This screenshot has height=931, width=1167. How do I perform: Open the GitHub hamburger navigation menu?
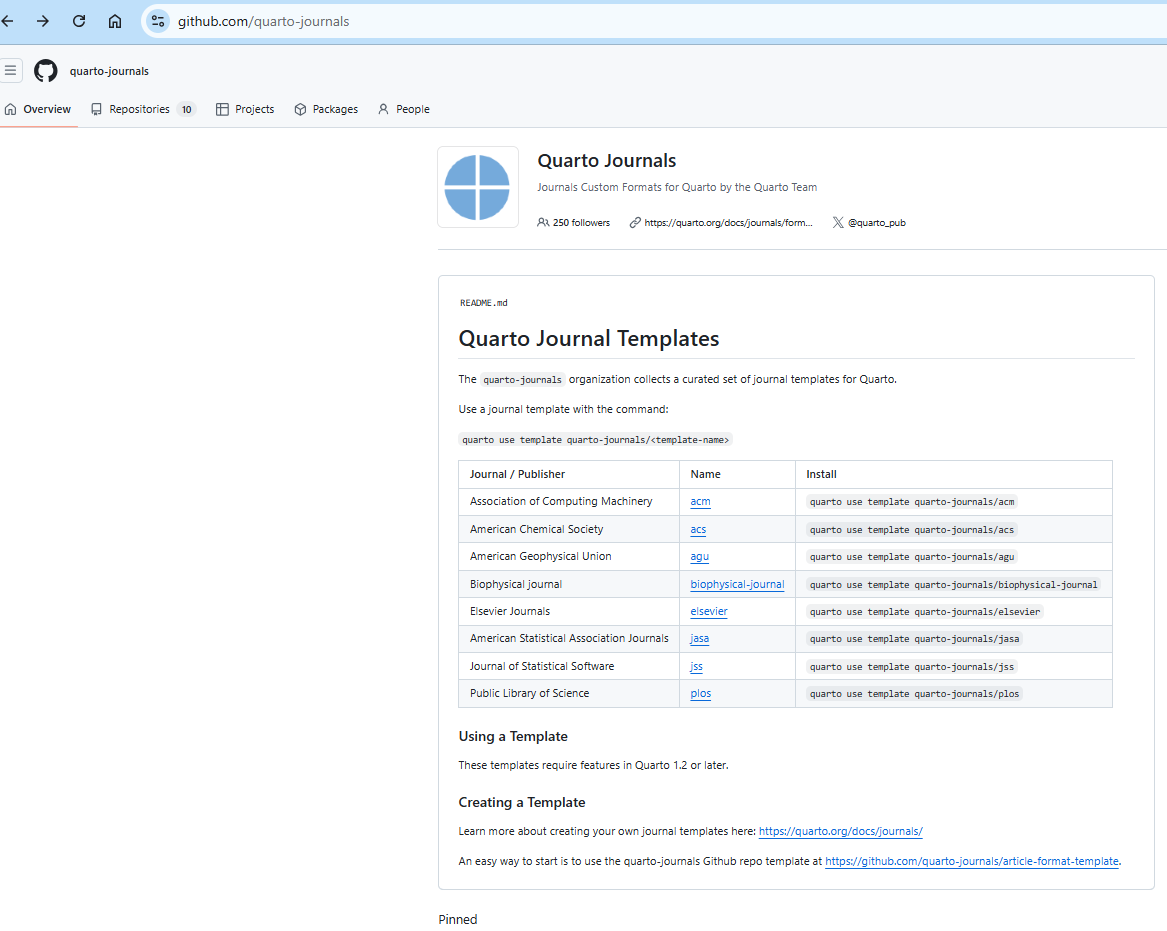point(11,70)
